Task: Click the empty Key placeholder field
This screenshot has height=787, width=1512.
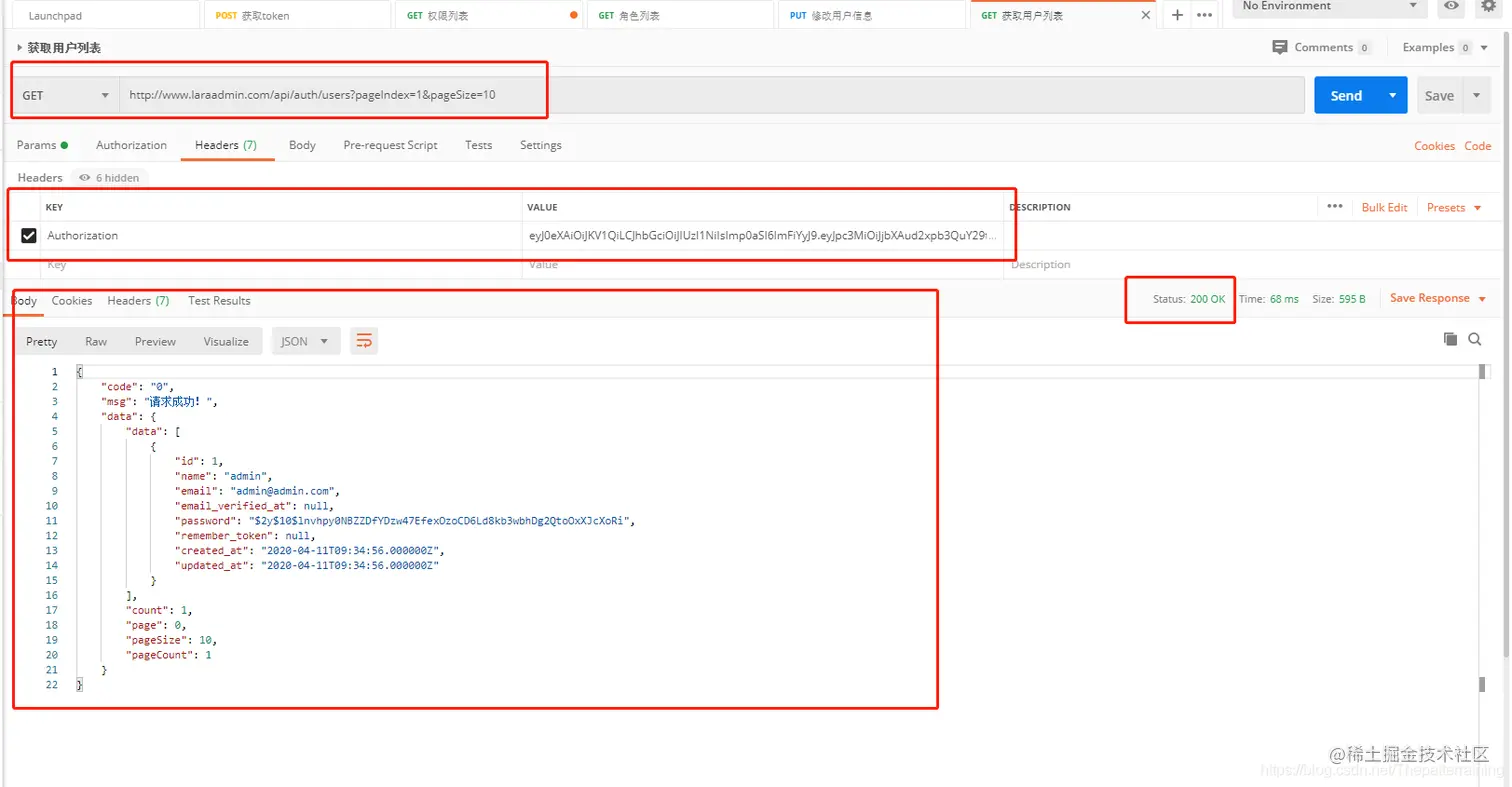Action: point(281,265)
